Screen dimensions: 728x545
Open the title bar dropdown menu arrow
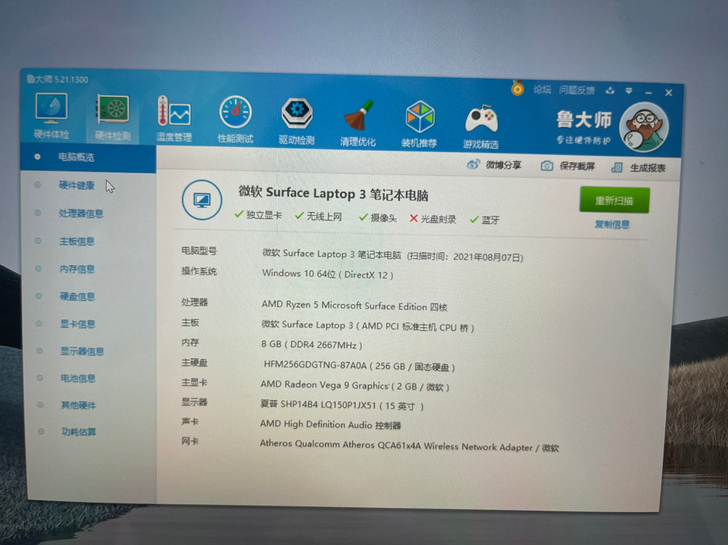click(x=629, y=91)
